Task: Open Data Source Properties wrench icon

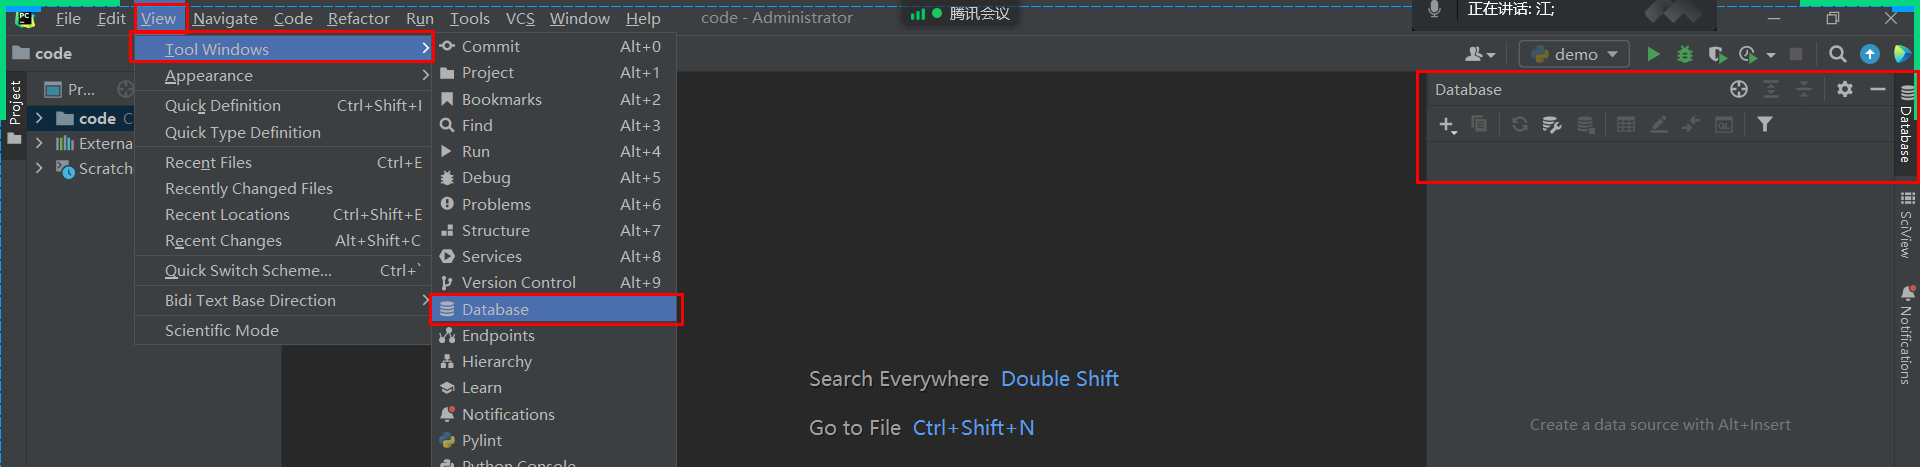Action: click(x=1551, y=125)
